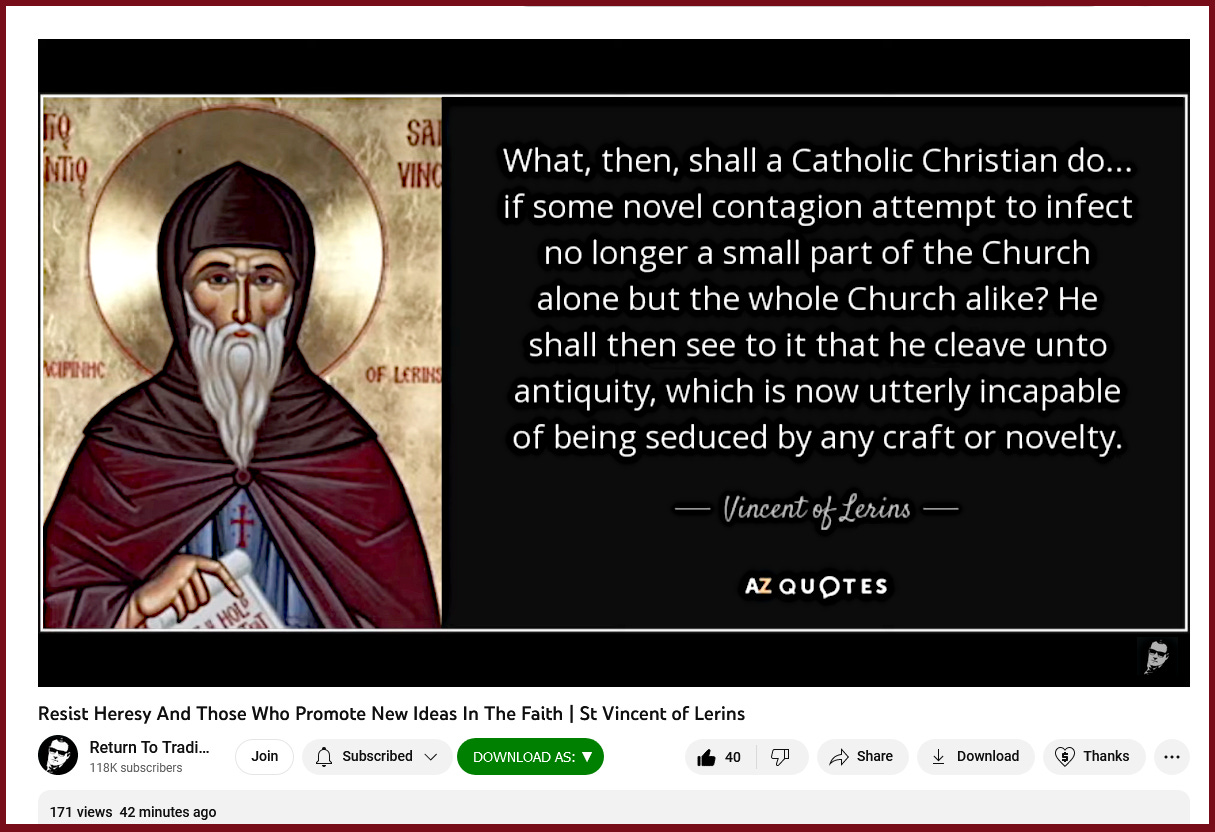The width and height of the screenshot is (1215, 832).
Task: Click the '40' like count
Action: (733, 757)
